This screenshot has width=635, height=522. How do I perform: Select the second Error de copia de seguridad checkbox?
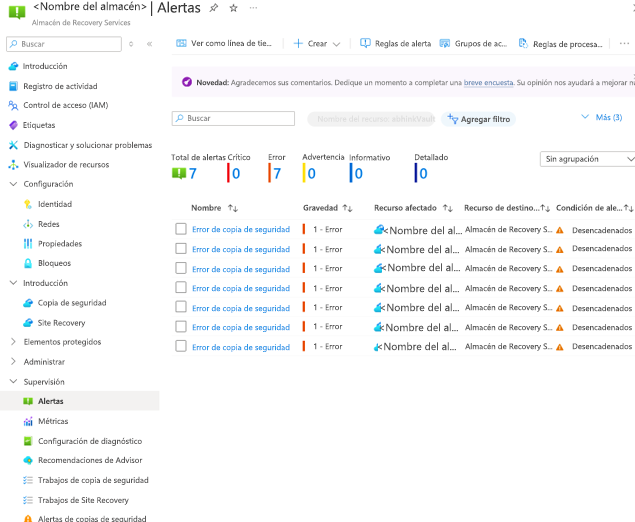pos(181,249)
